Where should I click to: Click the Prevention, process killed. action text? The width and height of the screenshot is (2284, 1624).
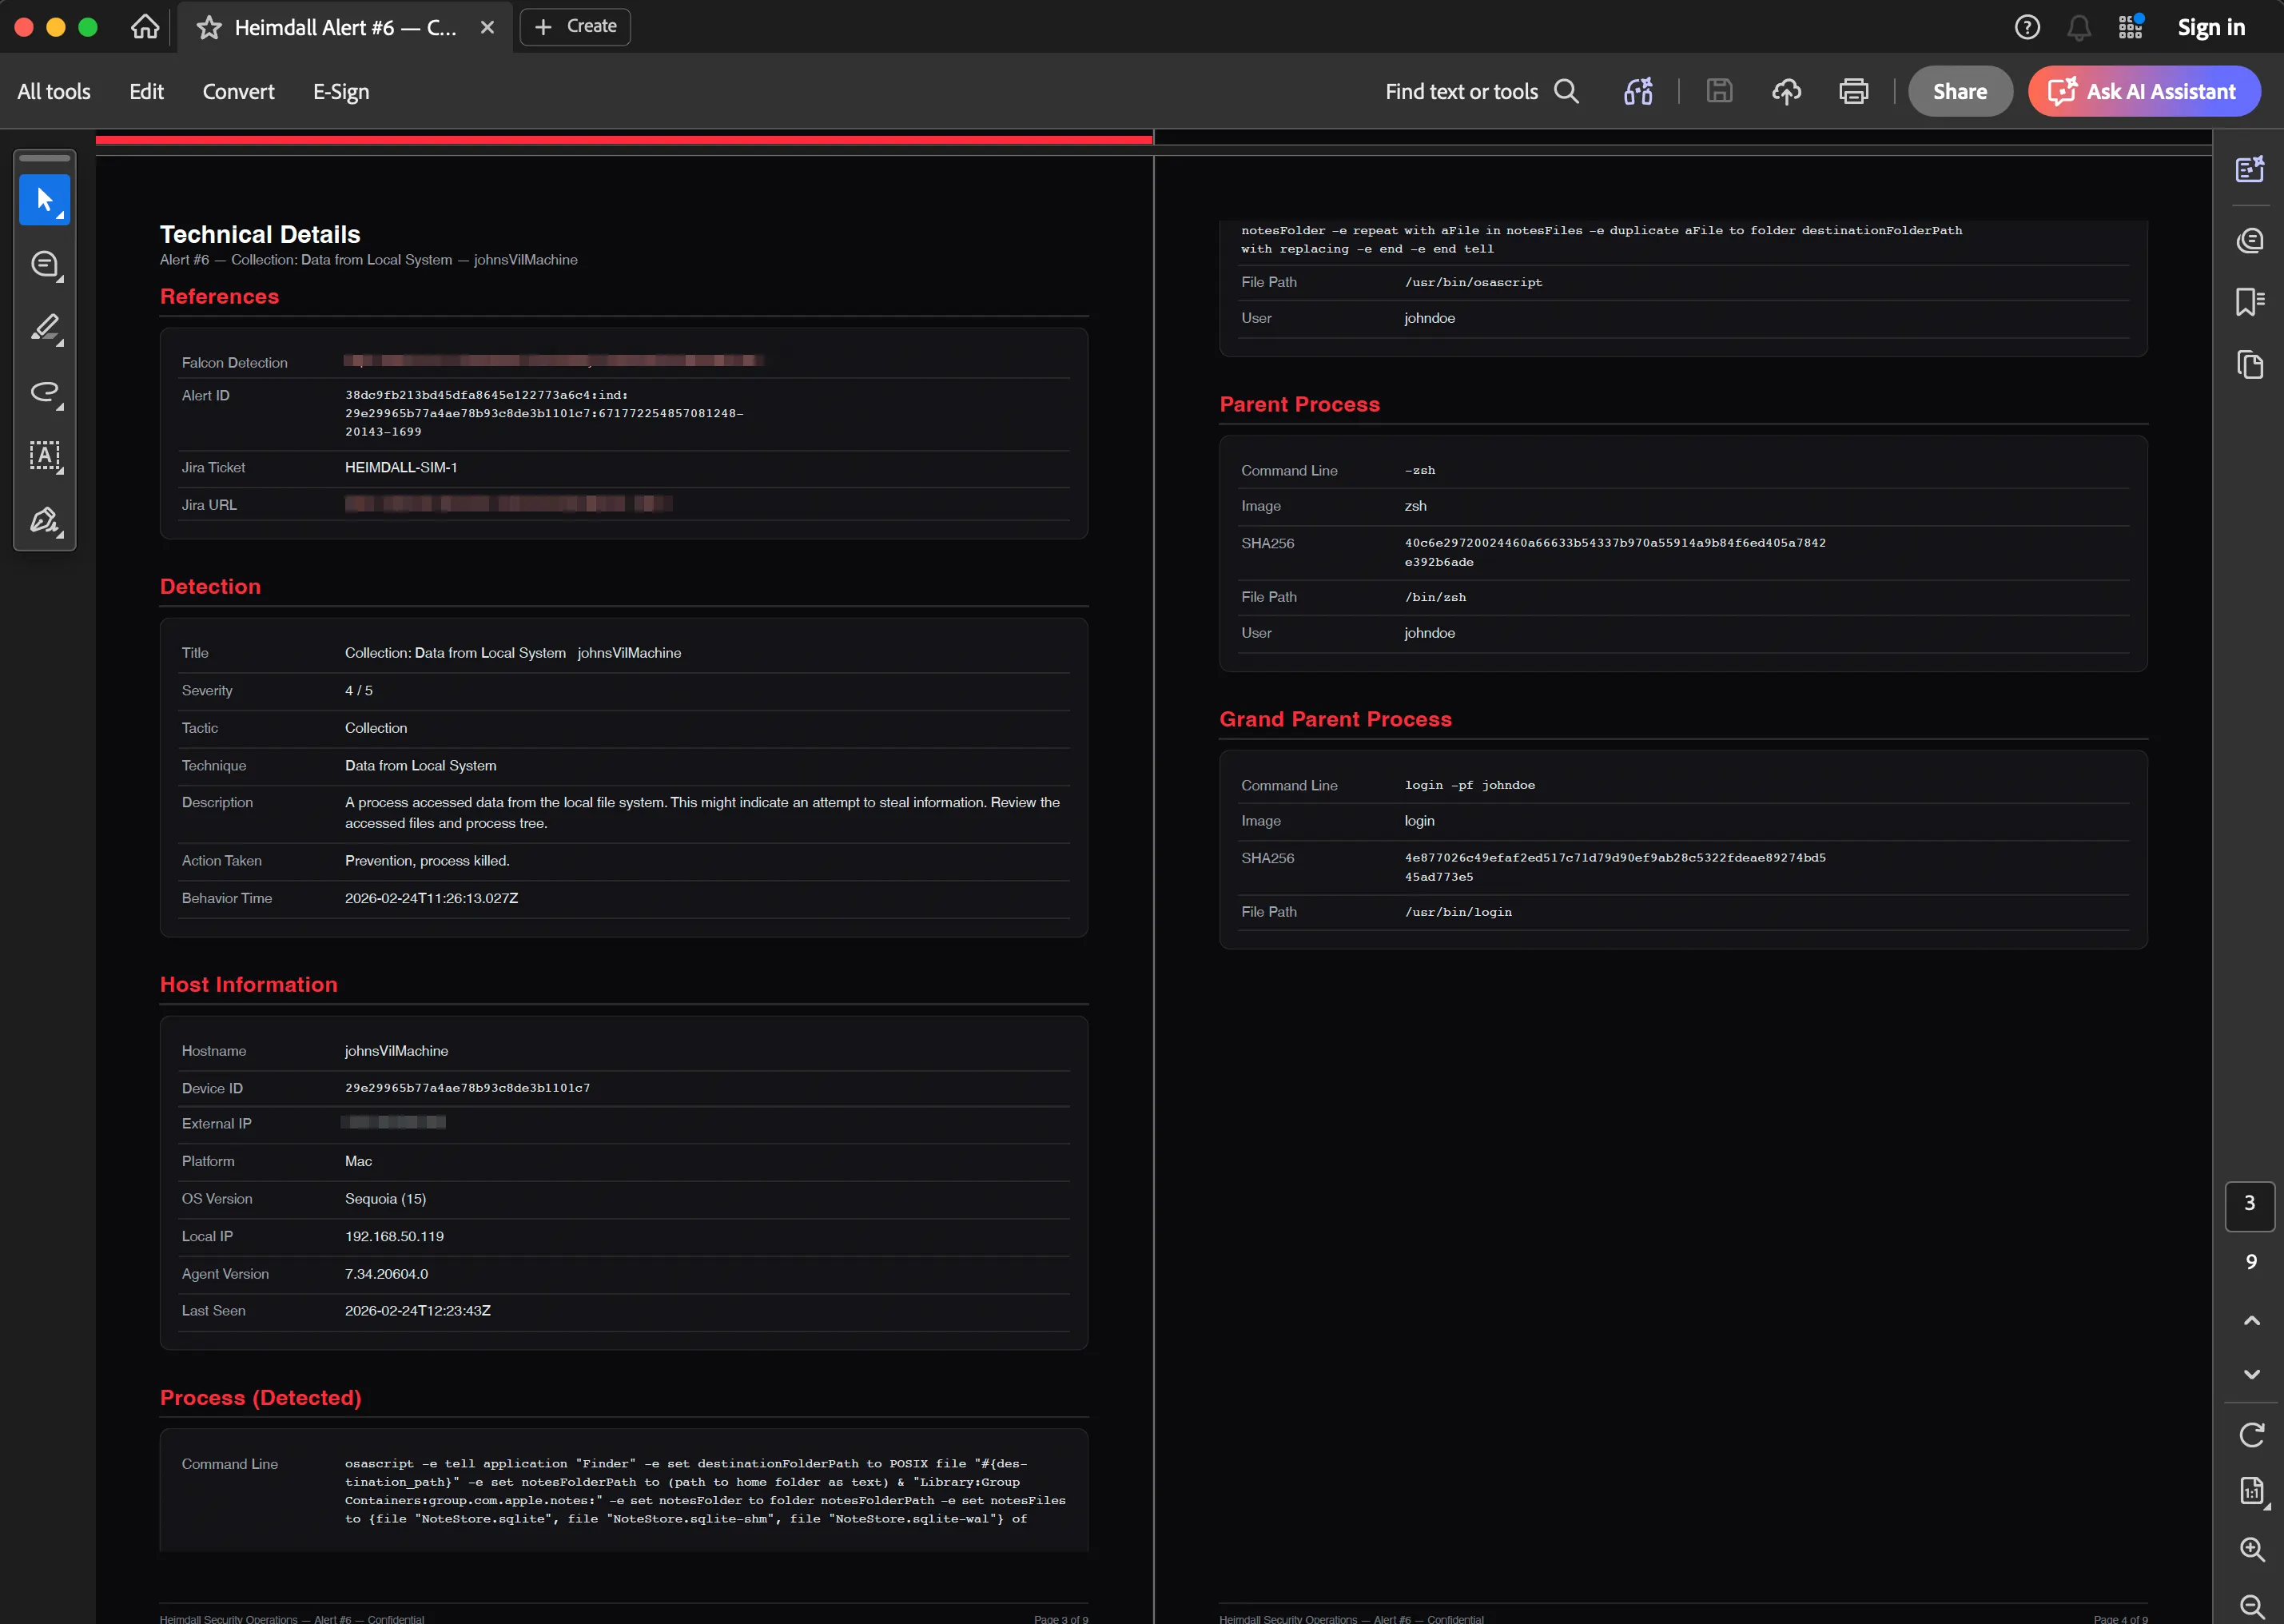click(427, 861)
